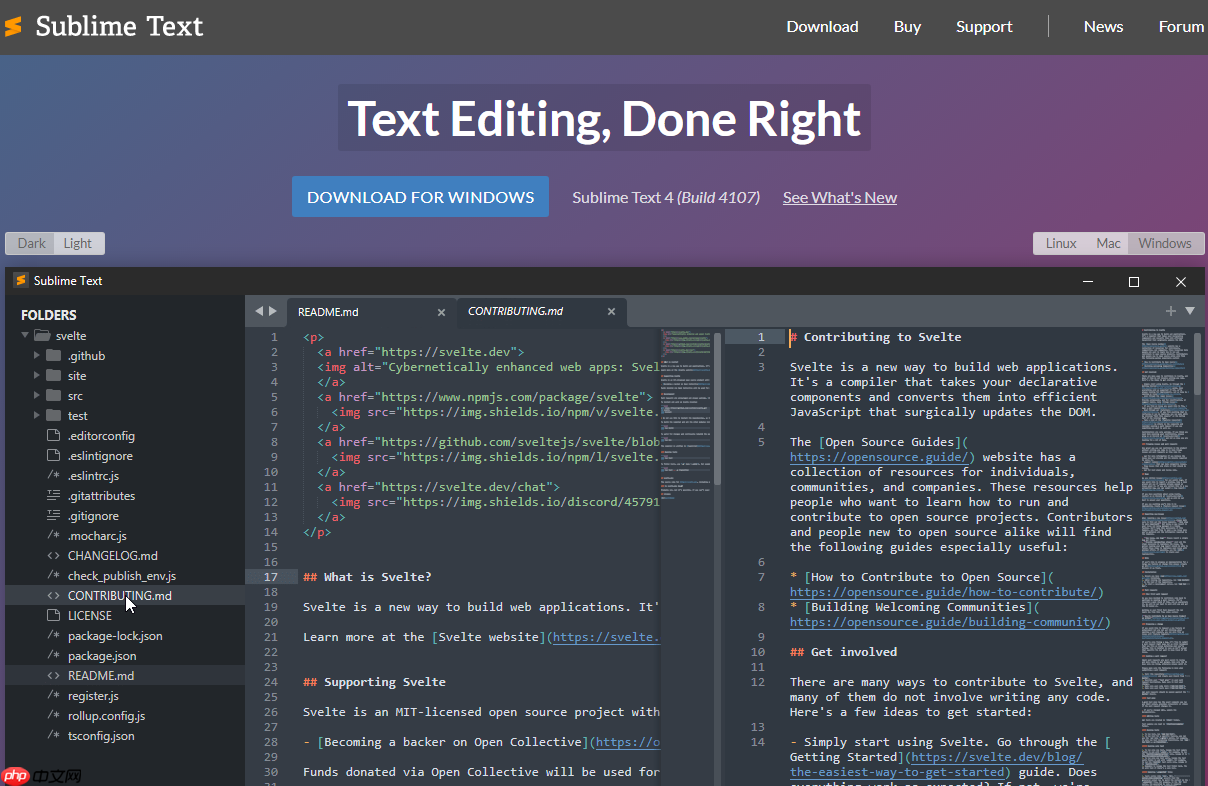Click the tab navigation forward arrow icon

click(273, 311)
